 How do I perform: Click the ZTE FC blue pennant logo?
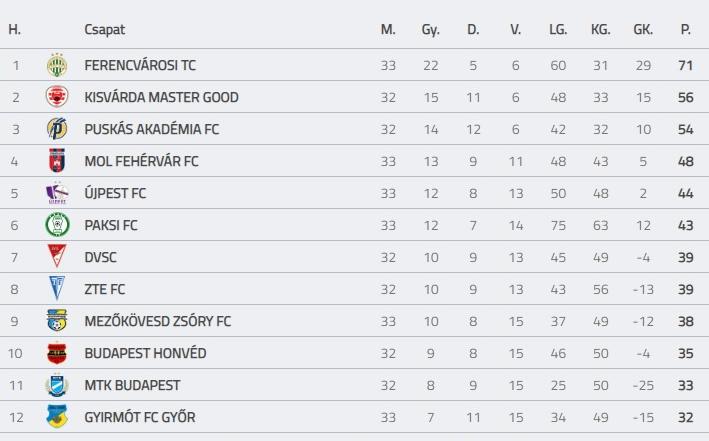57,289
